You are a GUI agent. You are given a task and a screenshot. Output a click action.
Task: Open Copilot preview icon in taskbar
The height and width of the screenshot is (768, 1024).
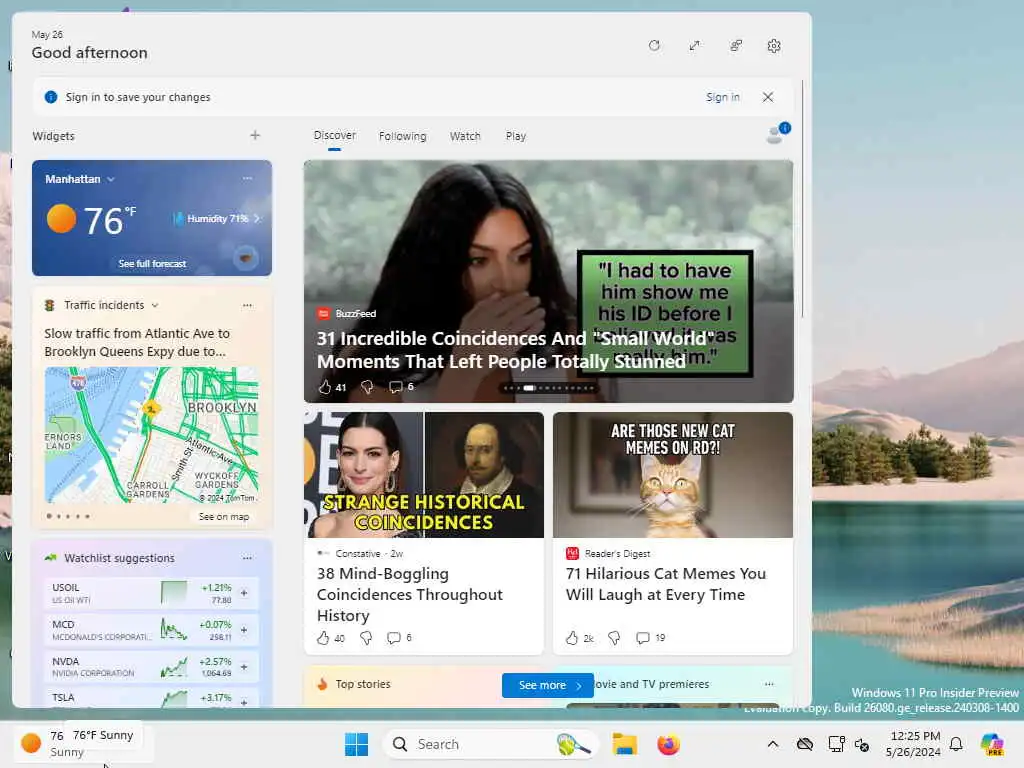pos(992,744)
